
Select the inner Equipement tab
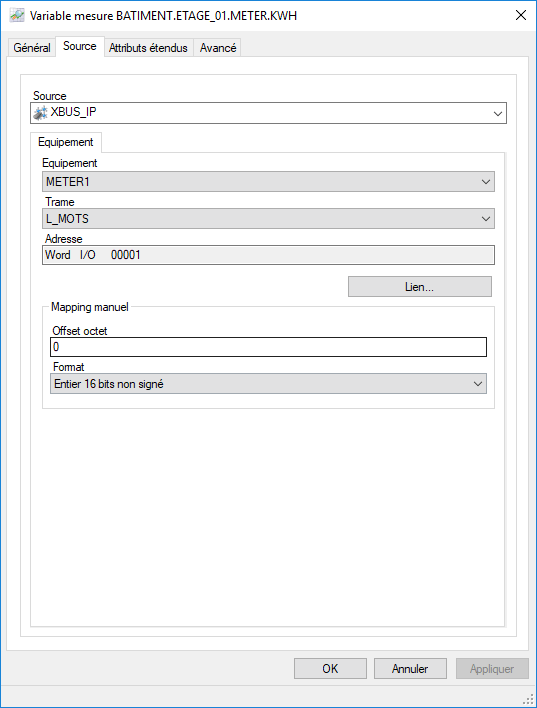tap(65, 142)
